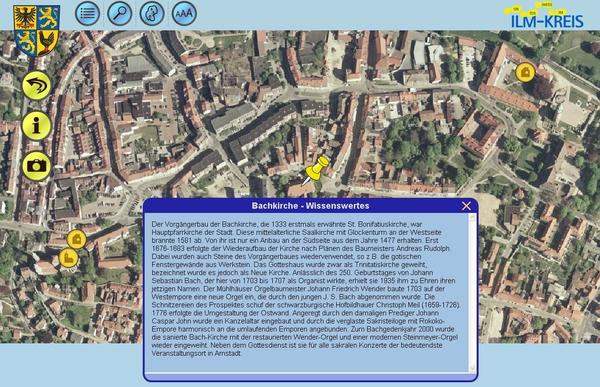Open the ILM-KREIS logo link
This screenshot has height=387, width=600.
545,16
